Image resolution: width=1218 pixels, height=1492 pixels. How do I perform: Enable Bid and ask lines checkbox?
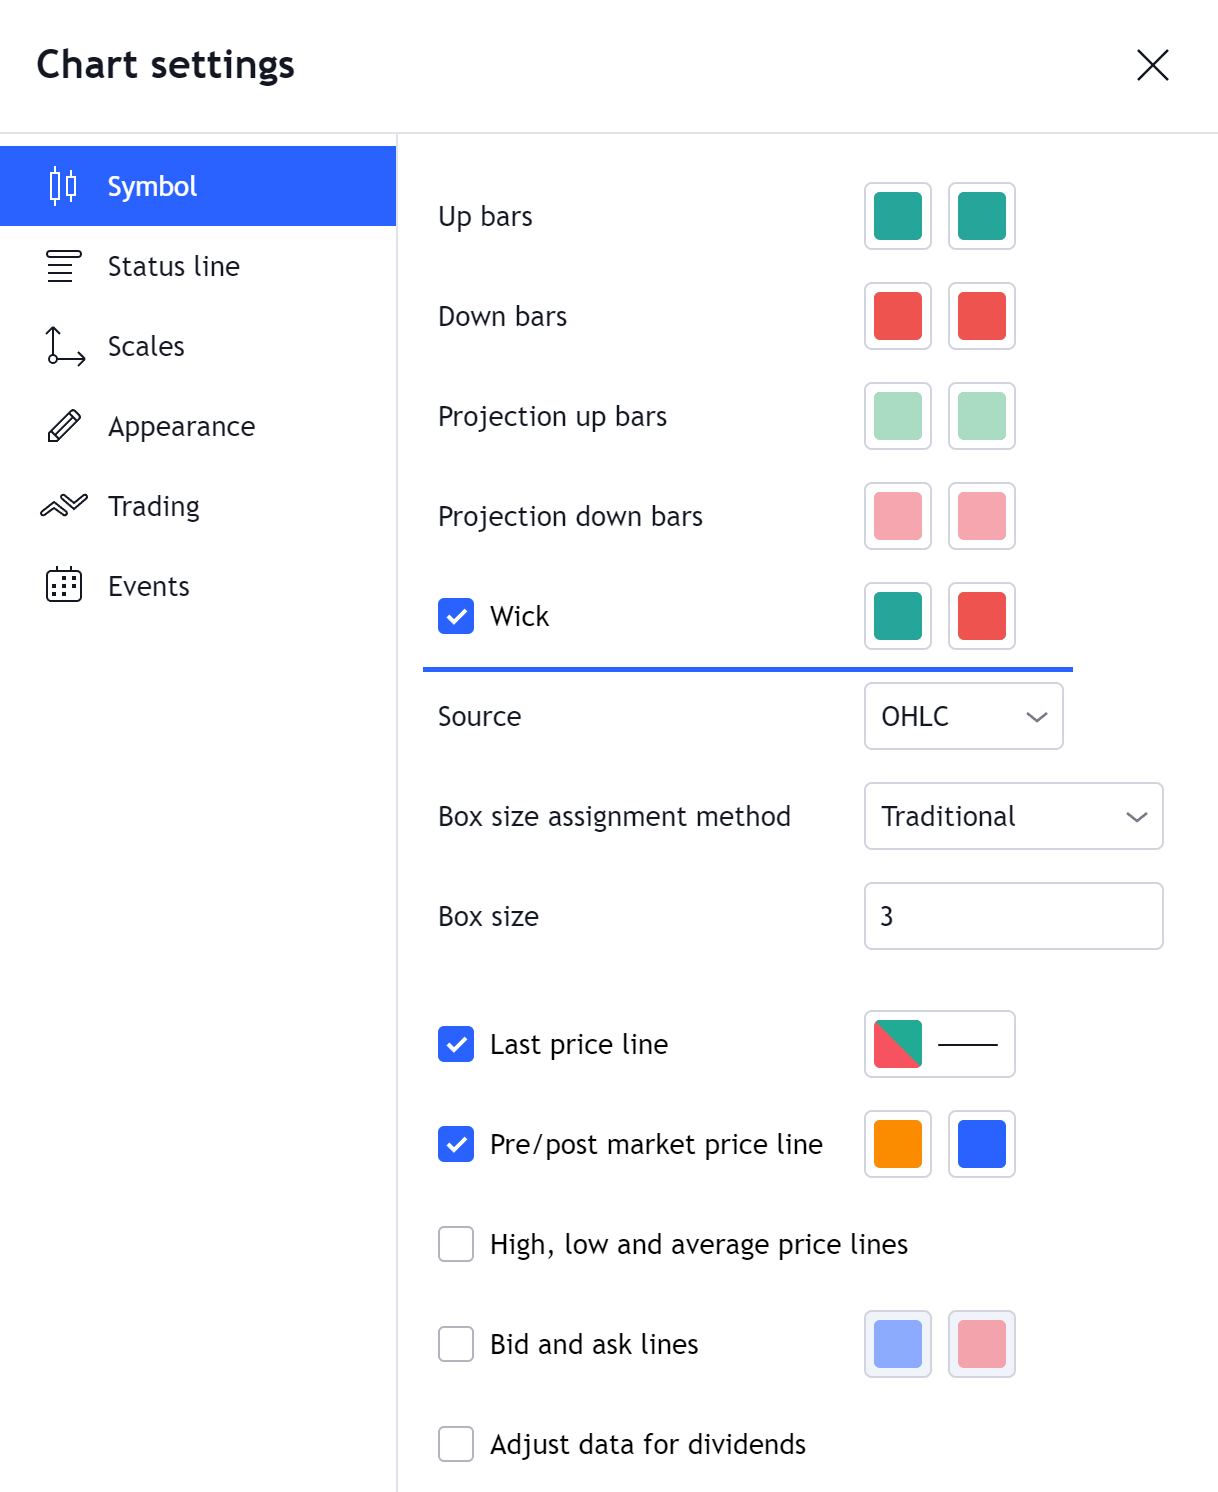coord(456,1344)
